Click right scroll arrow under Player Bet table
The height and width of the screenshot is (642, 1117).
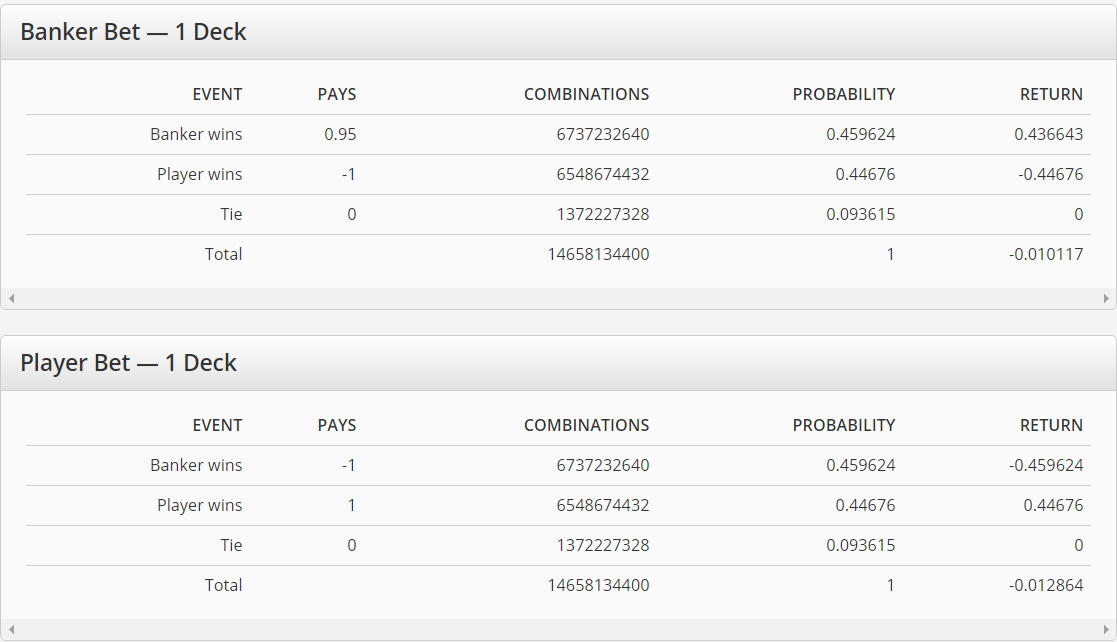[1106, 629]
